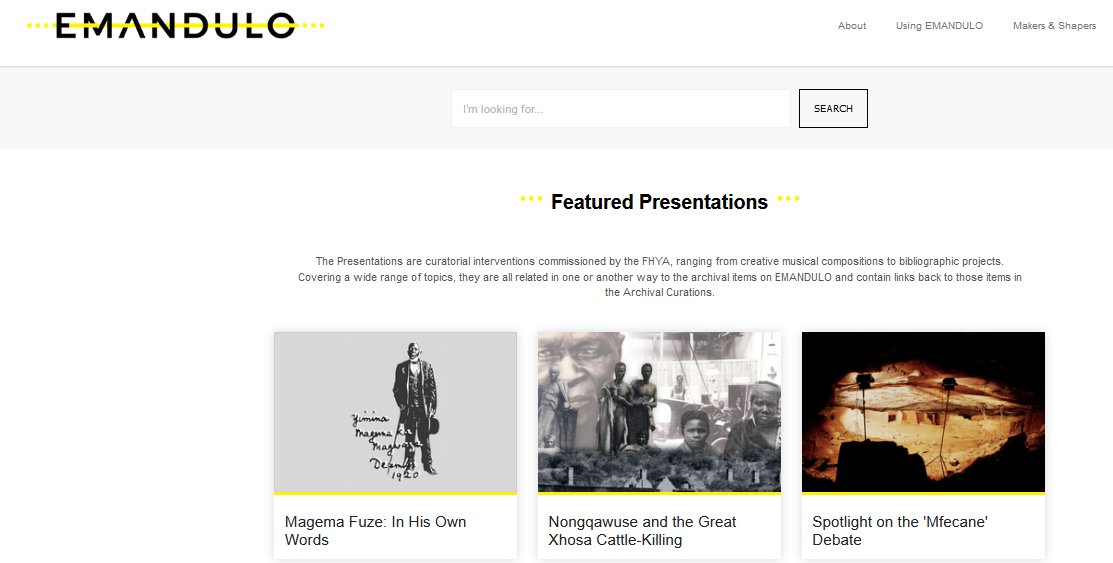Click "Nongqawuse and the Great Xhosa Cattle-Killing" title

[642, 531]
